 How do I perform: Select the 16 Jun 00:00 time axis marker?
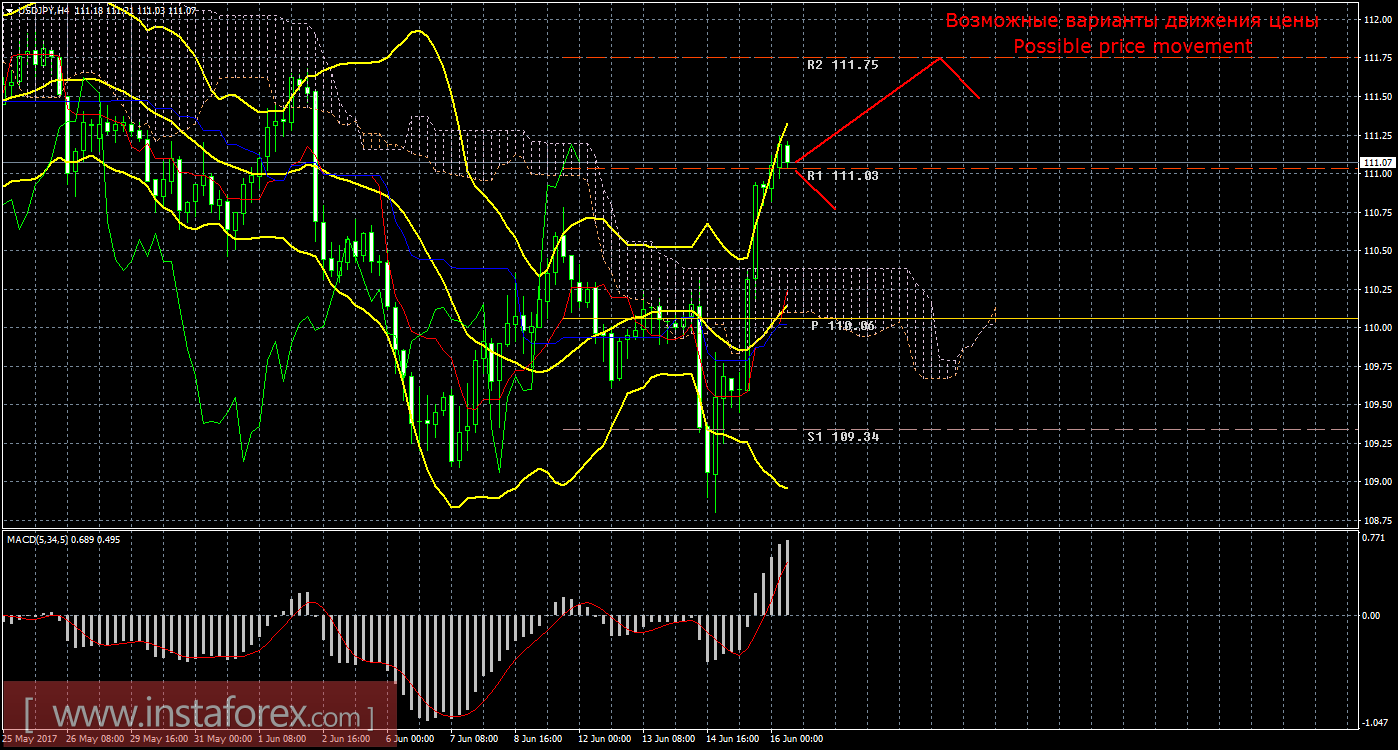point(794,740)
